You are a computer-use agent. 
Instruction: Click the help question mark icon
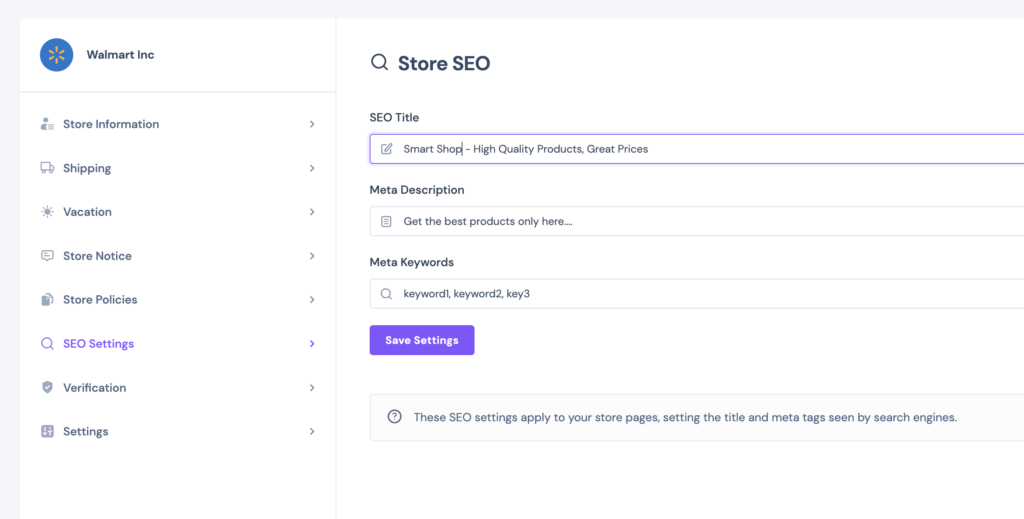tap(394, 417)
